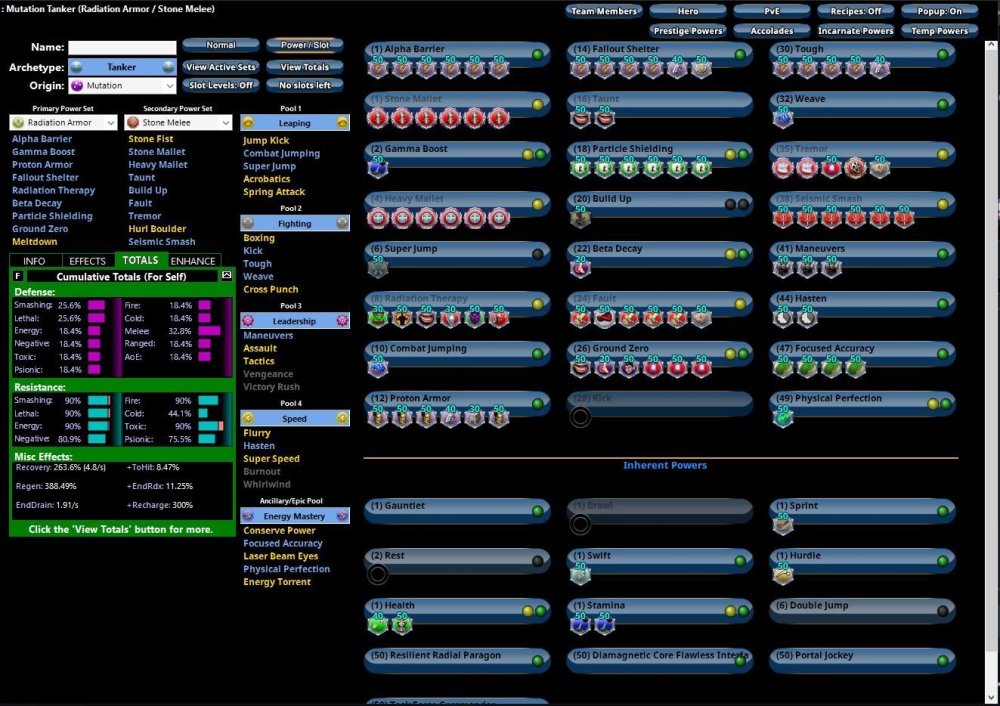
Task: Select first enhancement slot under Hasten
Action: click(x=782, y=318)
